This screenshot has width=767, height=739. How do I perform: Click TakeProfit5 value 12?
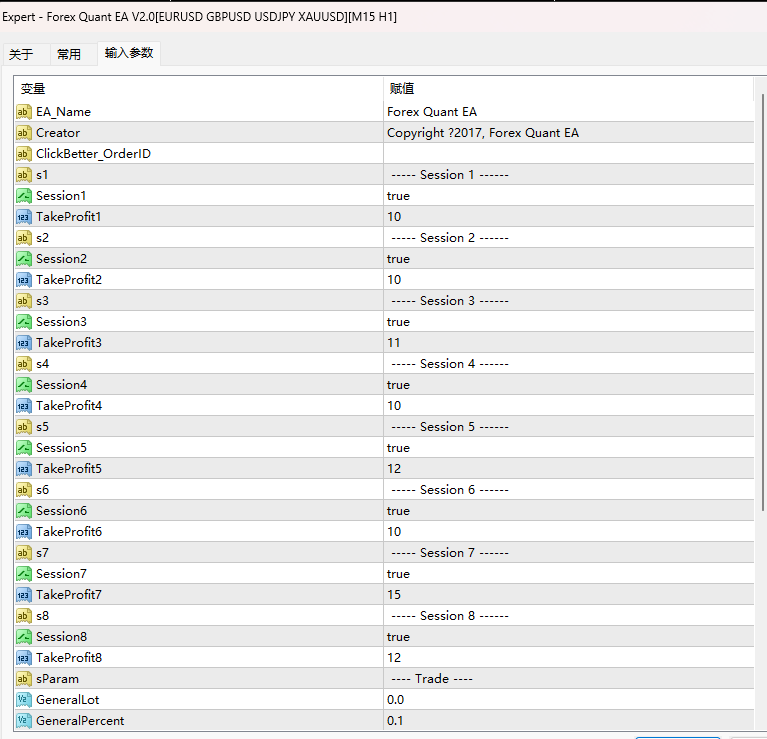tap(394, 469)
